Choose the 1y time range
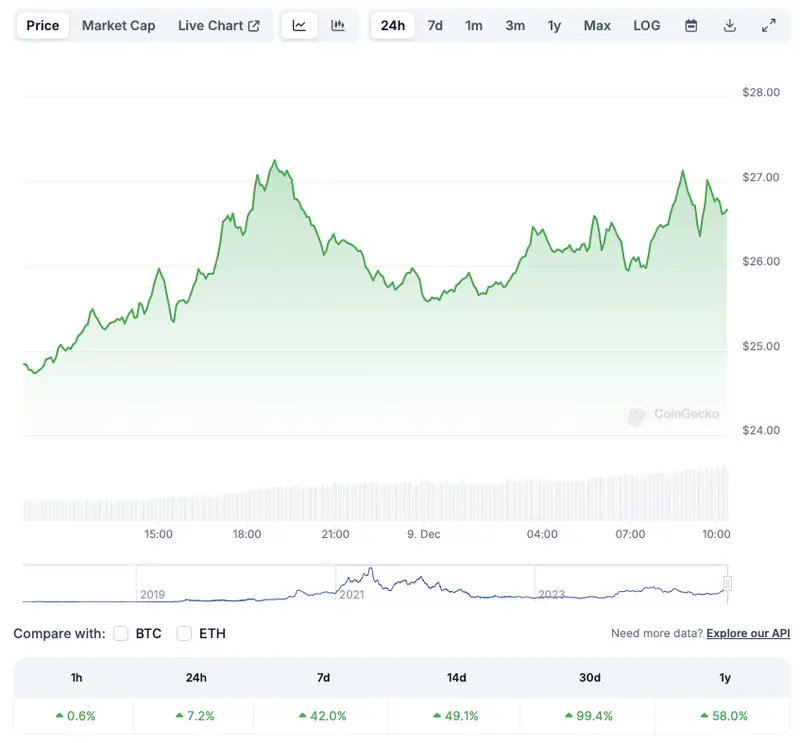The image size is (800, 743). point(554,26)
